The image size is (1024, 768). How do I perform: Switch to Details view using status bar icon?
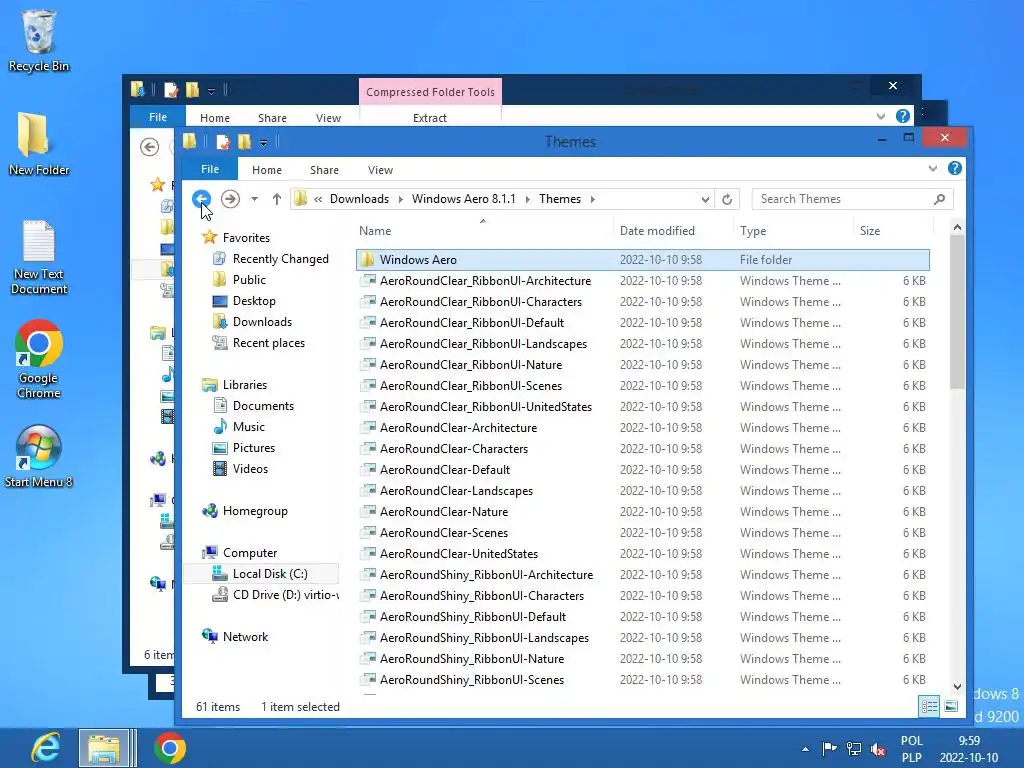pyautogui.click(x=929, y=706)
